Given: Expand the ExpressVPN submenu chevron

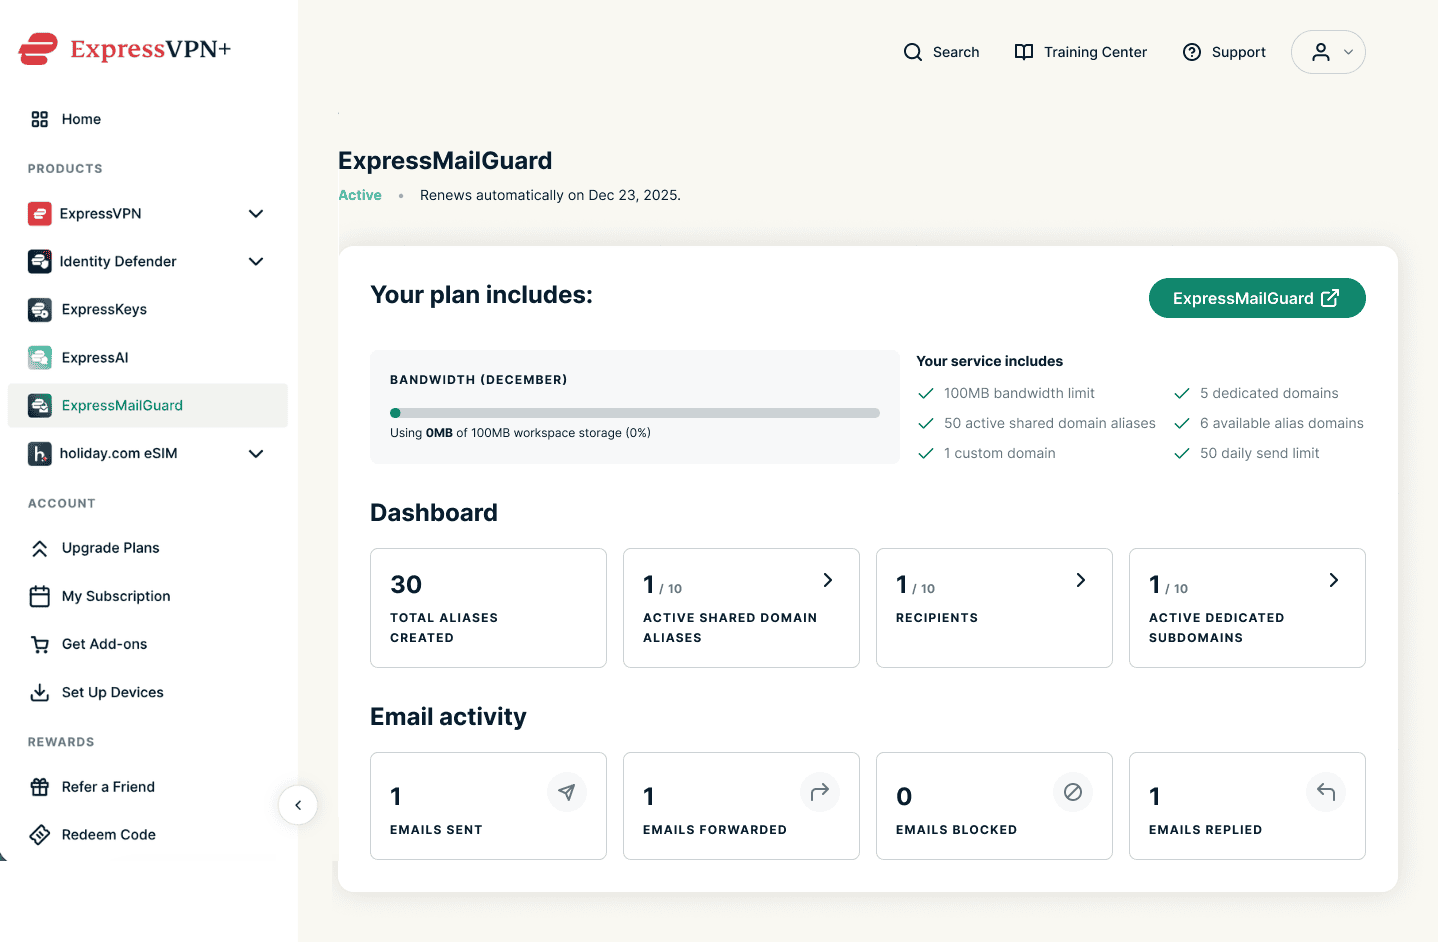Looking at the screenshot, I should coord(256,213).
